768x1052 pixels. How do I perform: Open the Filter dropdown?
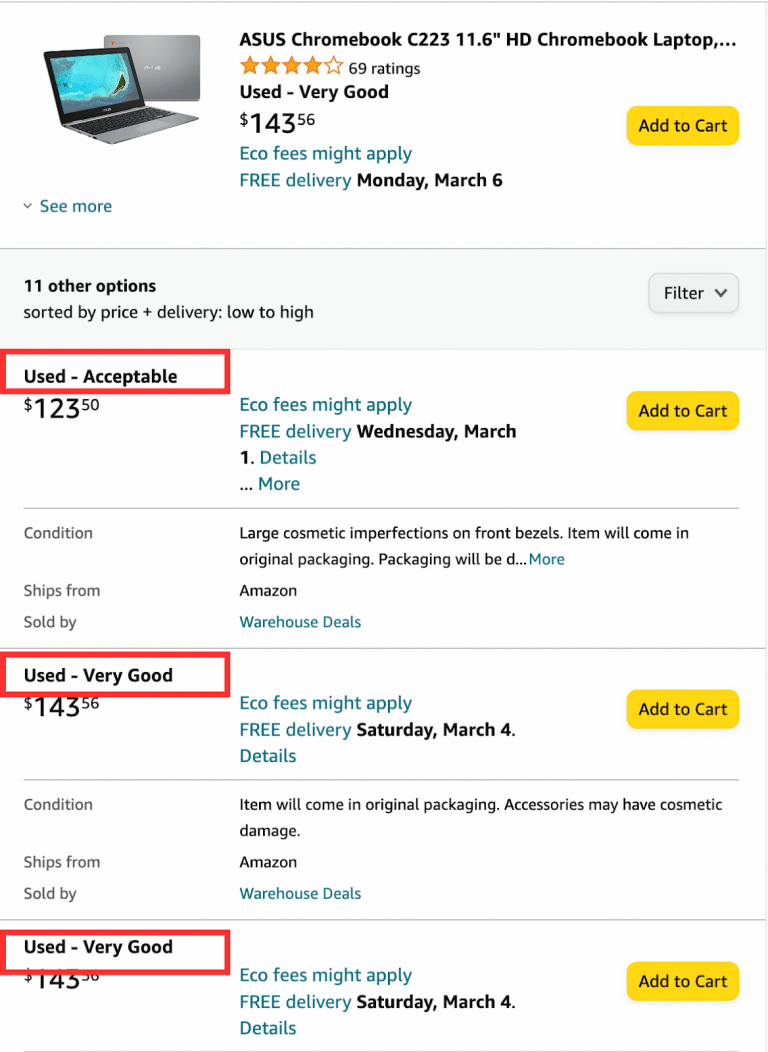(x=693, y=293)
